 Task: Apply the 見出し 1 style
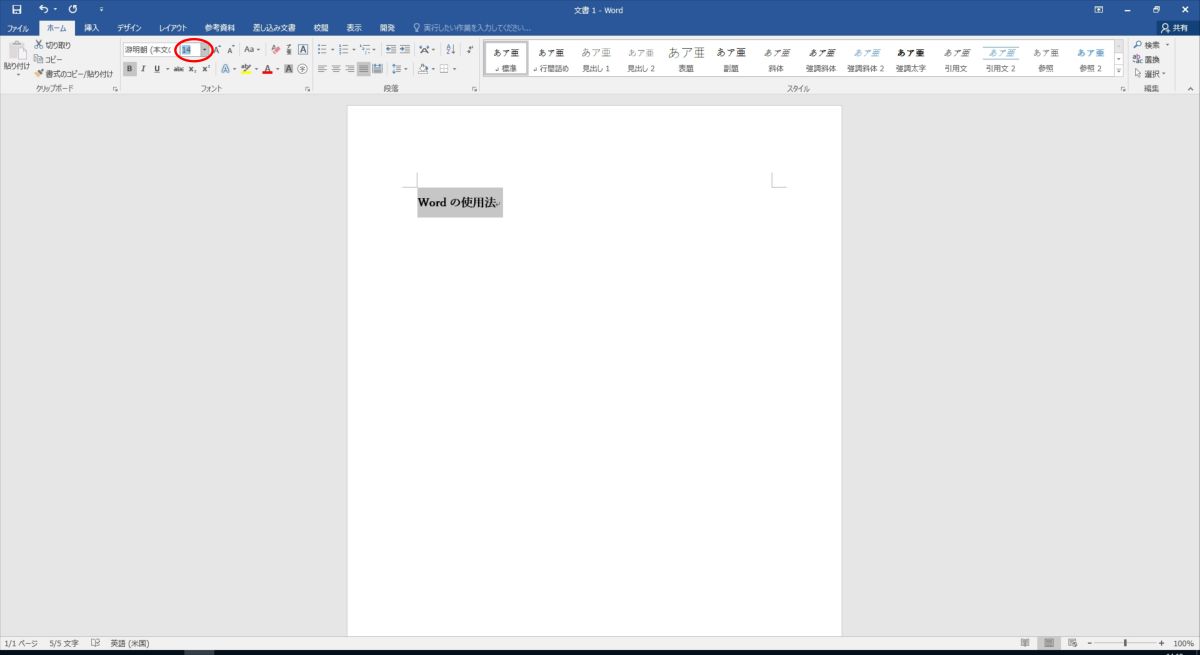pos(596,59)
